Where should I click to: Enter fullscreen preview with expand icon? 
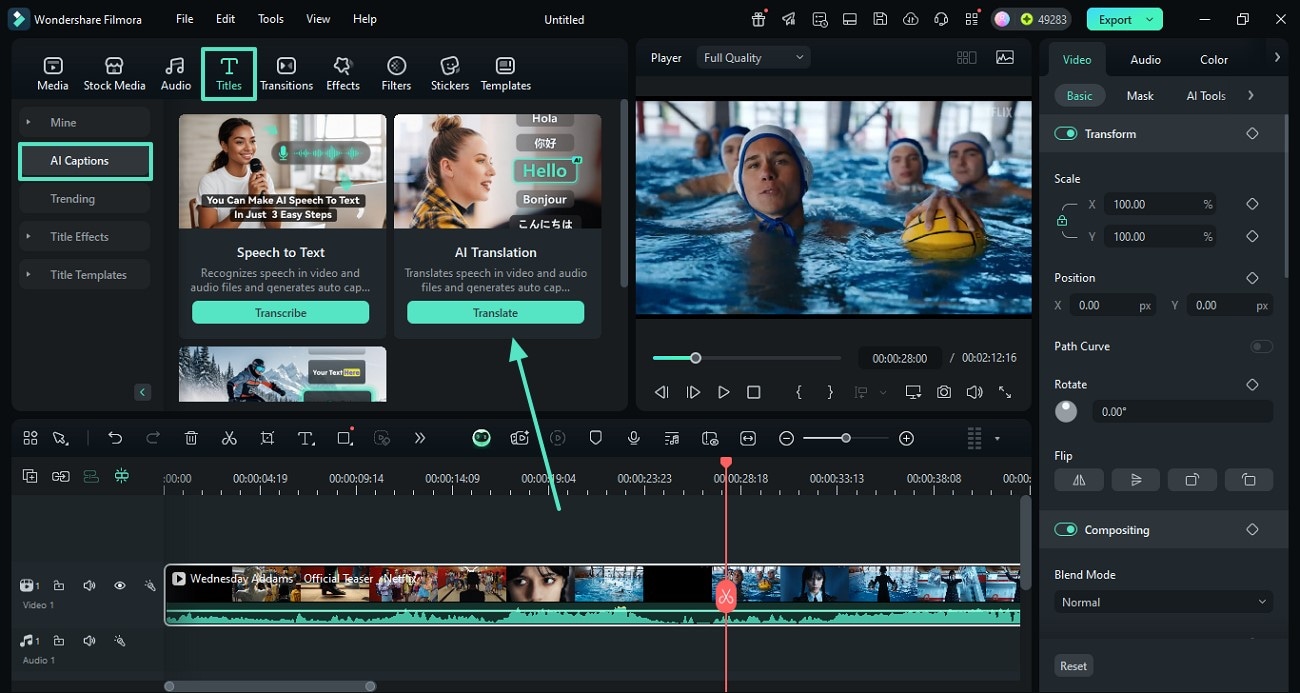coord(1005,393)
